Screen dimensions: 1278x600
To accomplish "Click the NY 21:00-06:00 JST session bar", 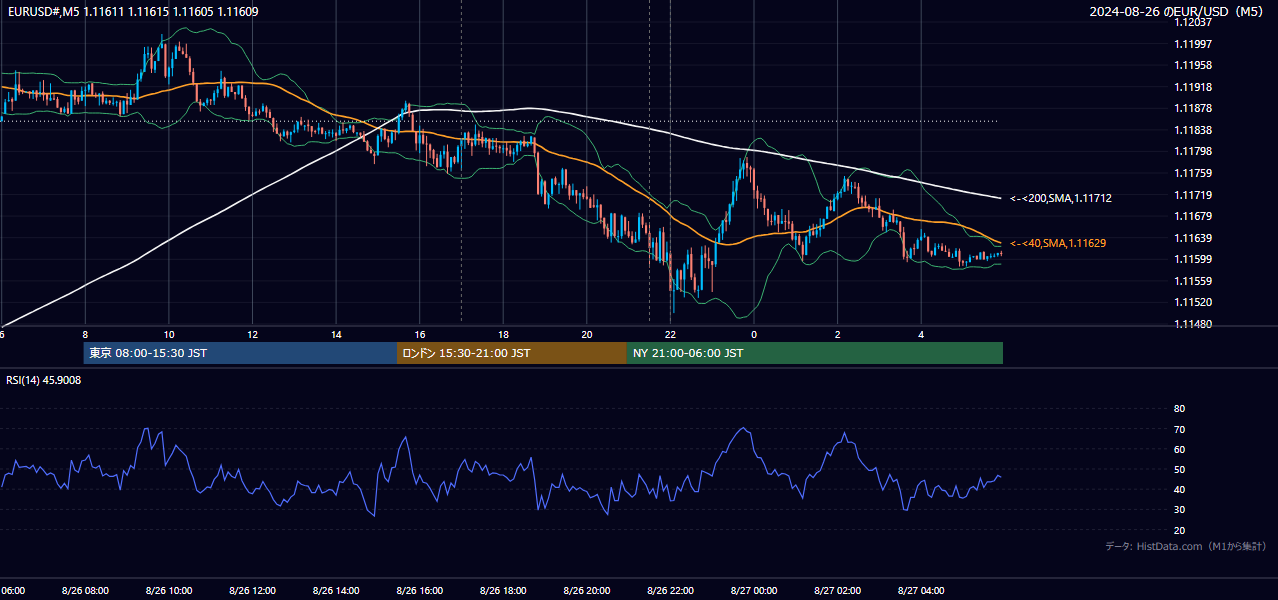I will [x=815, y=353].
